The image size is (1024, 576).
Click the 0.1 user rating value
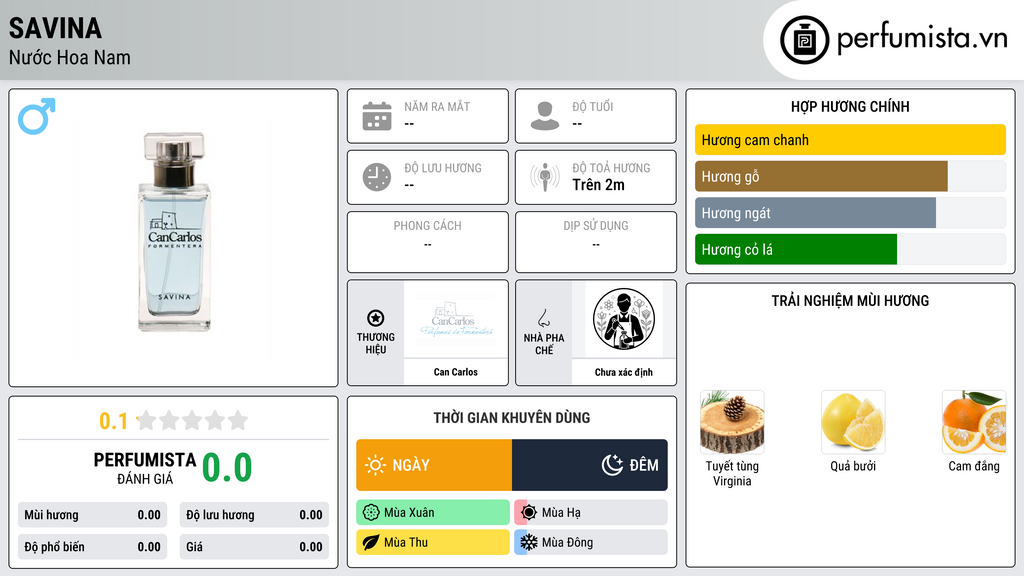point(113,421)
